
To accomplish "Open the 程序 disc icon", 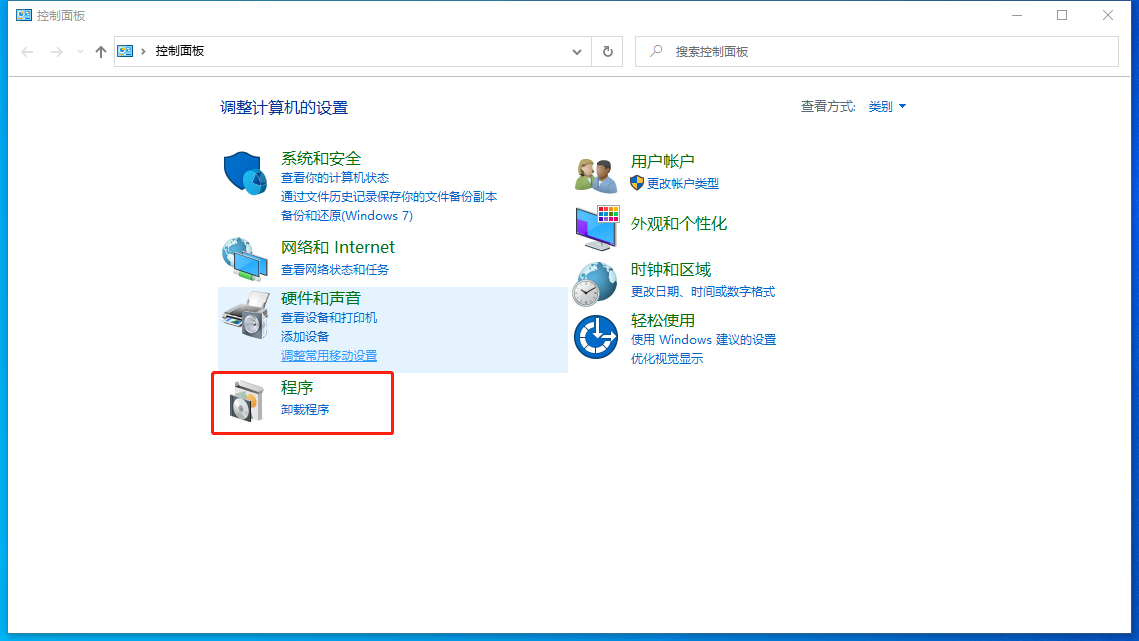I will [x=246, y=400].
